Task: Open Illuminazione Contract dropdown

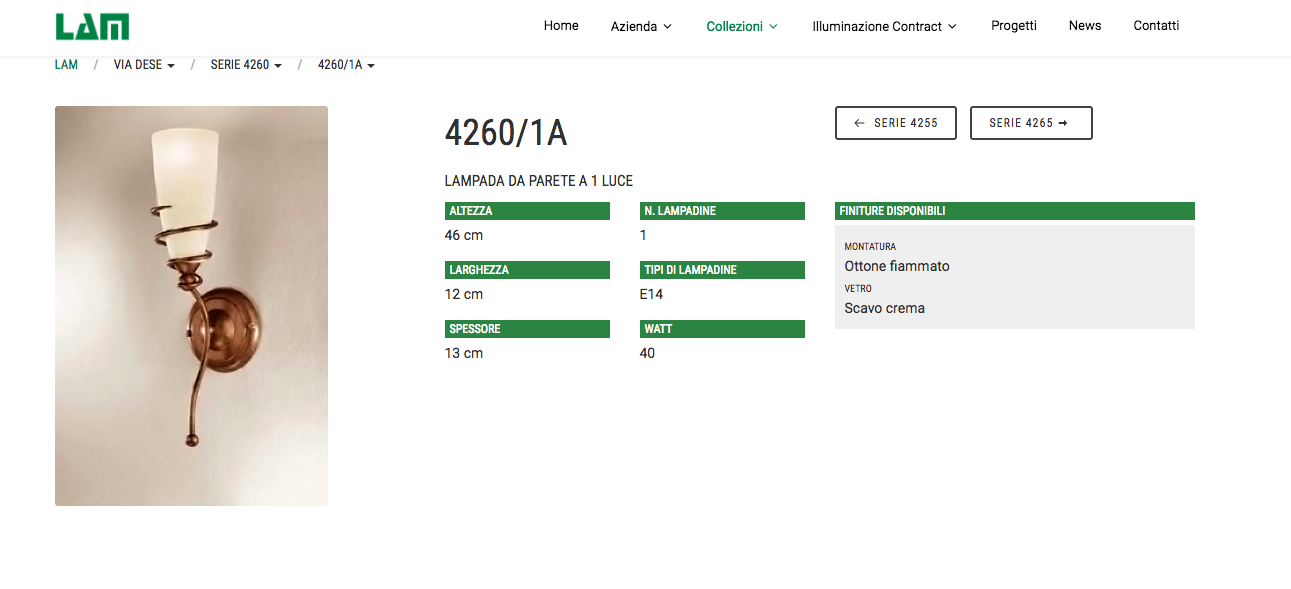Action: [884, 27]
